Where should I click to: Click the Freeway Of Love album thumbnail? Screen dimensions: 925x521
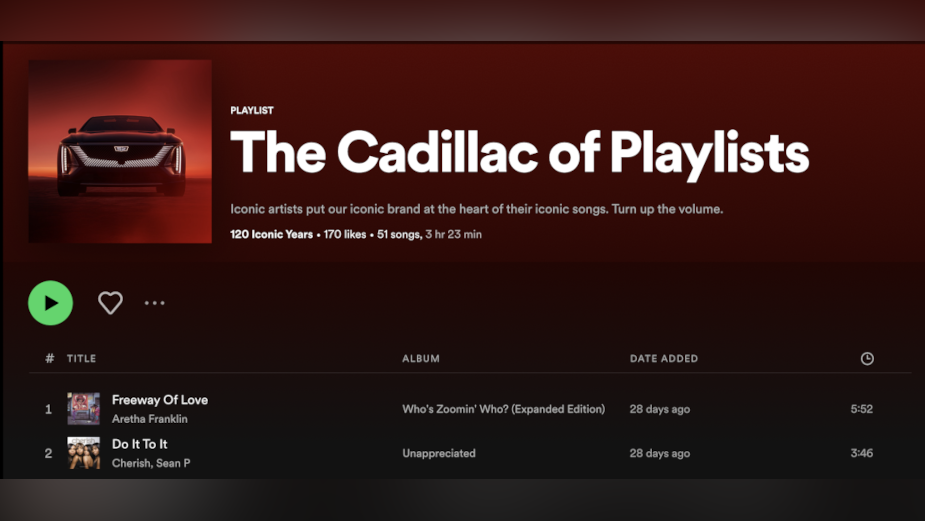(x=83, y=409)
